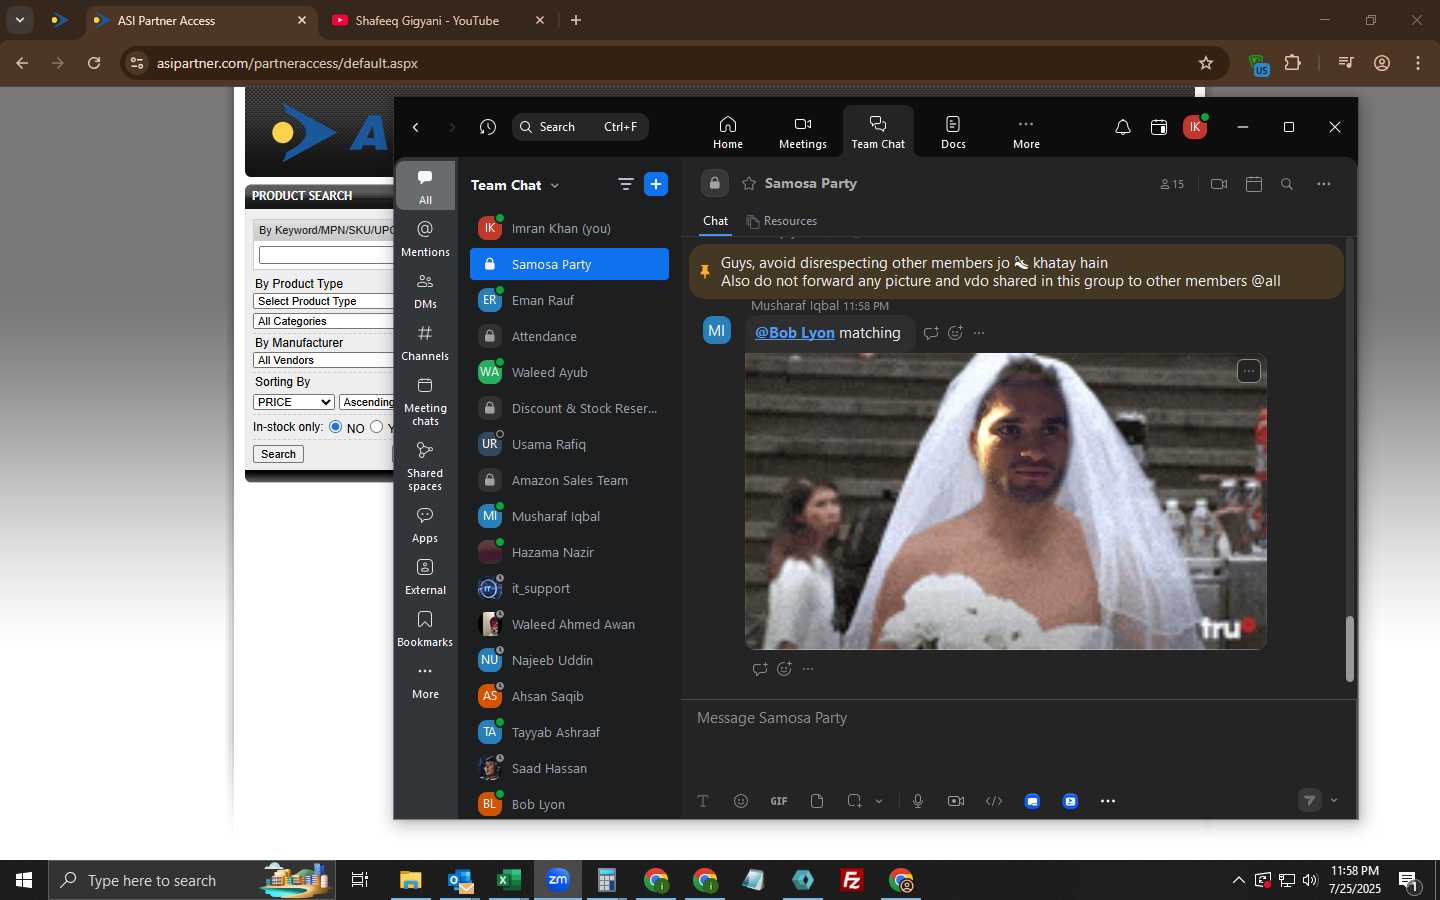
Task: Open External in the sidebar
Action: (425, 576)
